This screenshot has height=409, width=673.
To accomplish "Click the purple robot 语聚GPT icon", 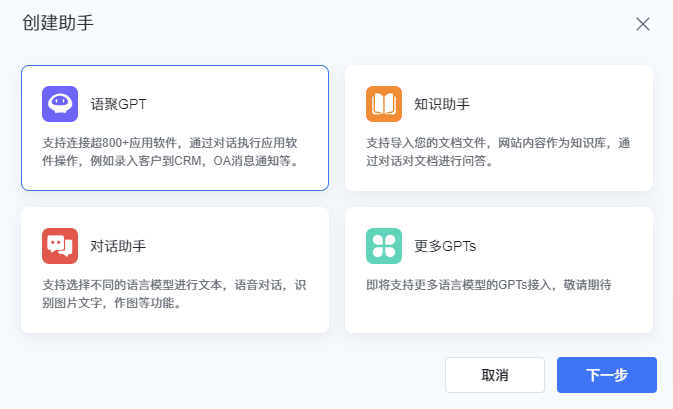I will click(x=60, y=103).
